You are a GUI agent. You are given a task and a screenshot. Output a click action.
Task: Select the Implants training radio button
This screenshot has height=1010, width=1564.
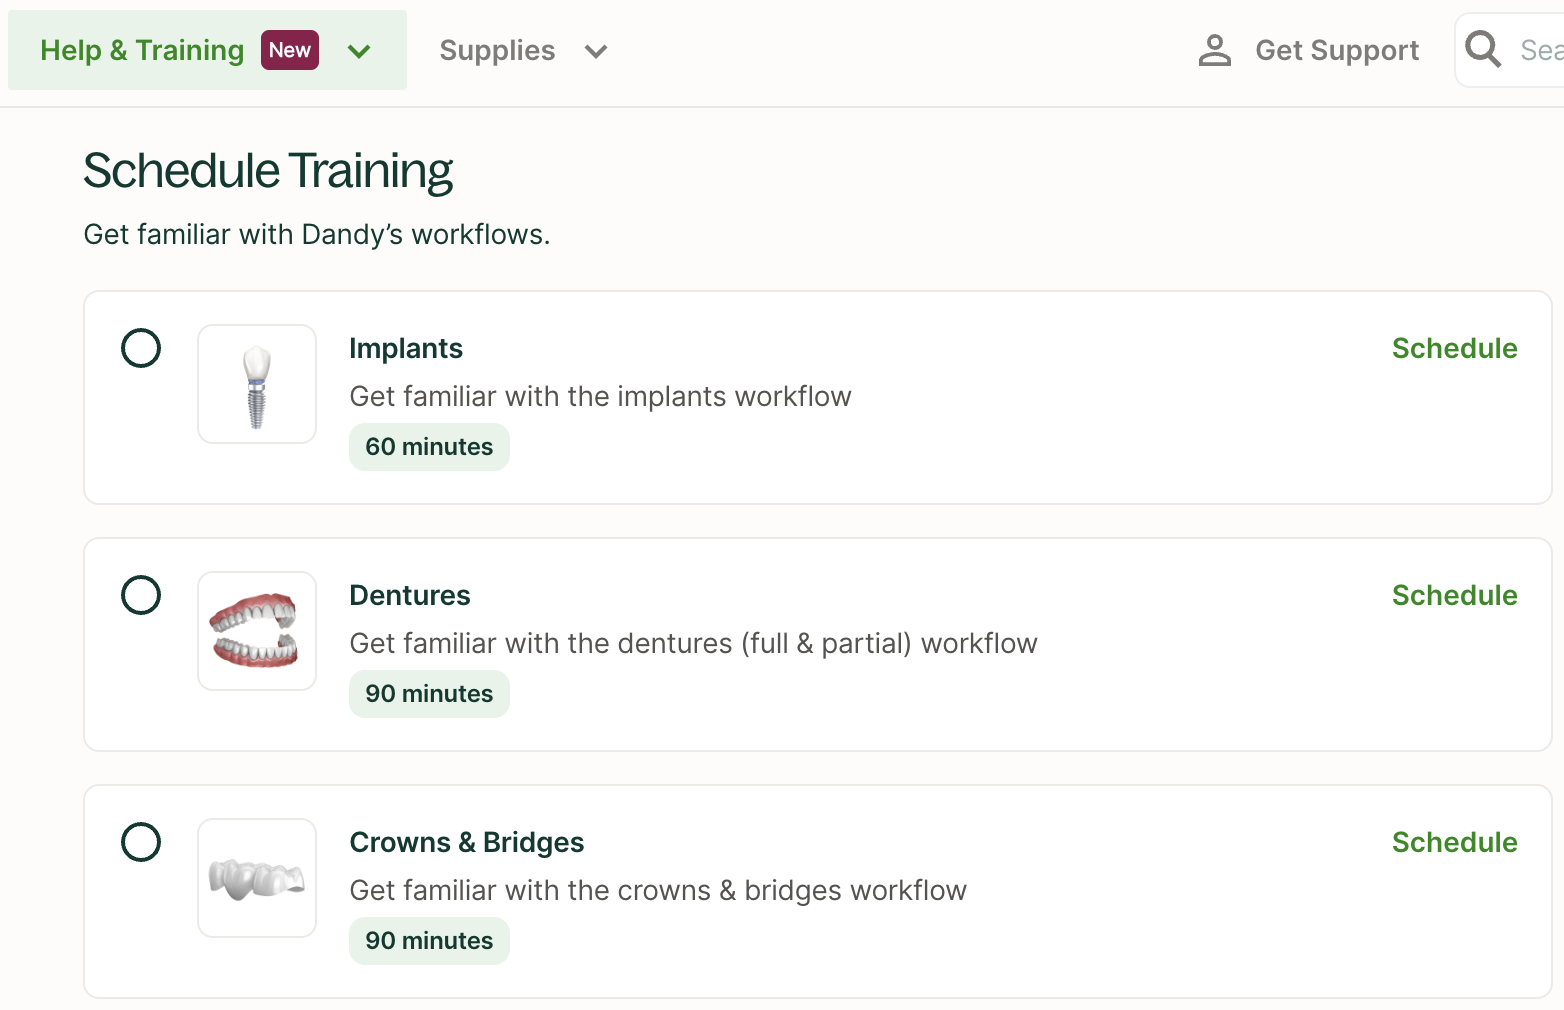pyautogui.click(x=141, y=348)
